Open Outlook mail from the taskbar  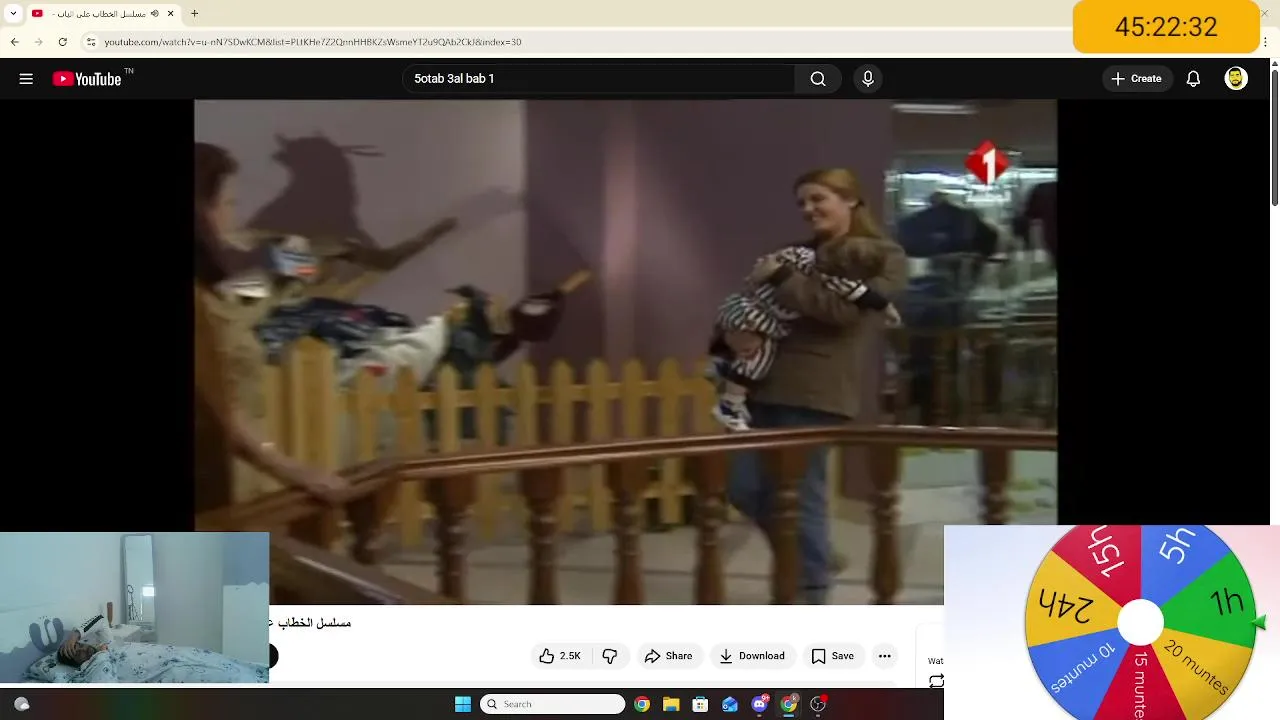(x=730, y=704)
